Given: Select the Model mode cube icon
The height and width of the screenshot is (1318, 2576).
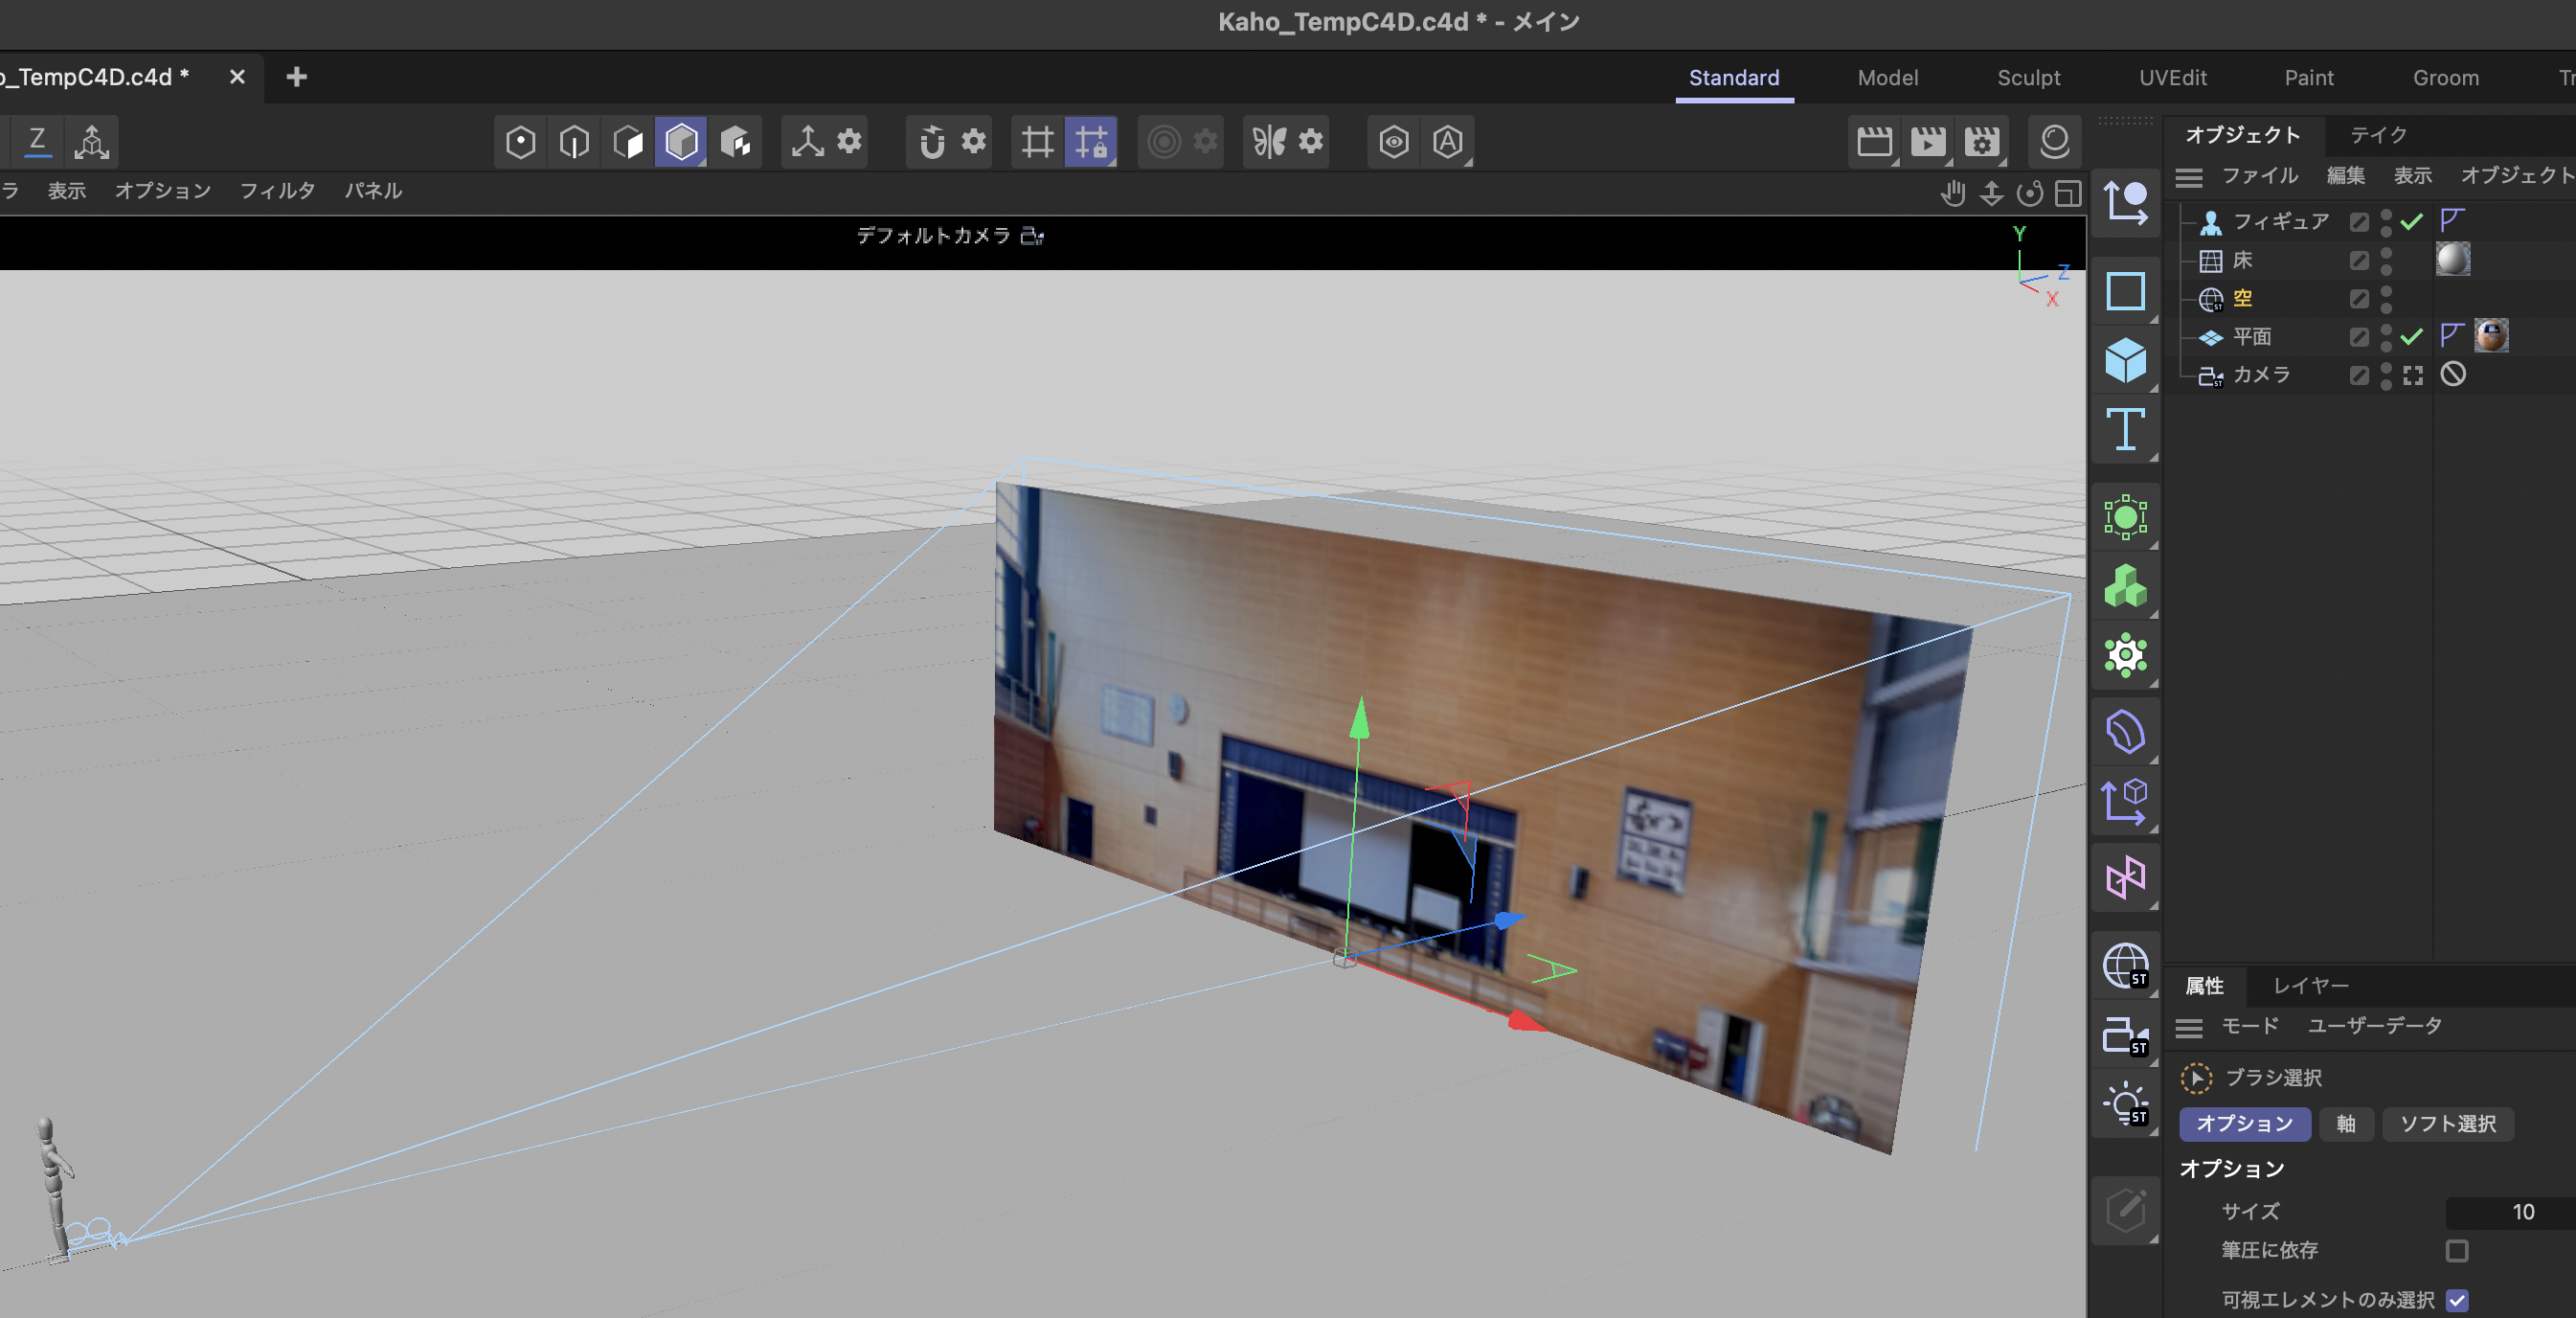Looking at the screenshot, I should coord(681,141).
